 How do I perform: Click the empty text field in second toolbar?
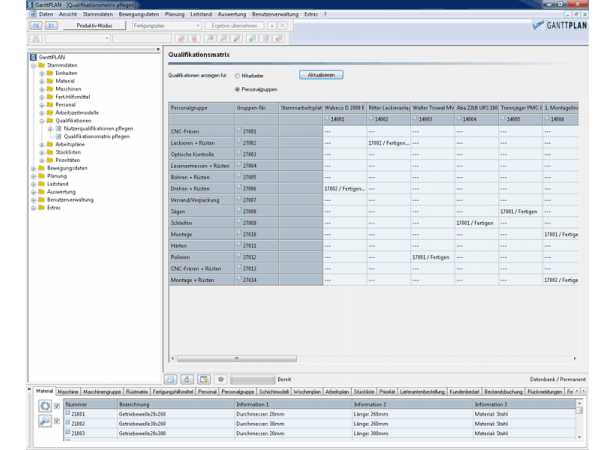(x=142, y=38)
